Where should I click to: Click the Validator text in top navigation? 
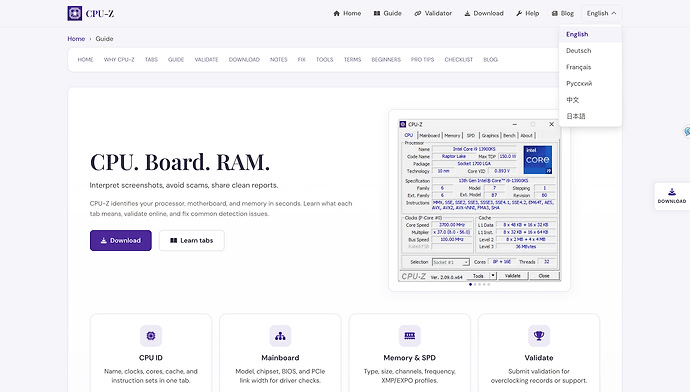(x=438, y=13)
